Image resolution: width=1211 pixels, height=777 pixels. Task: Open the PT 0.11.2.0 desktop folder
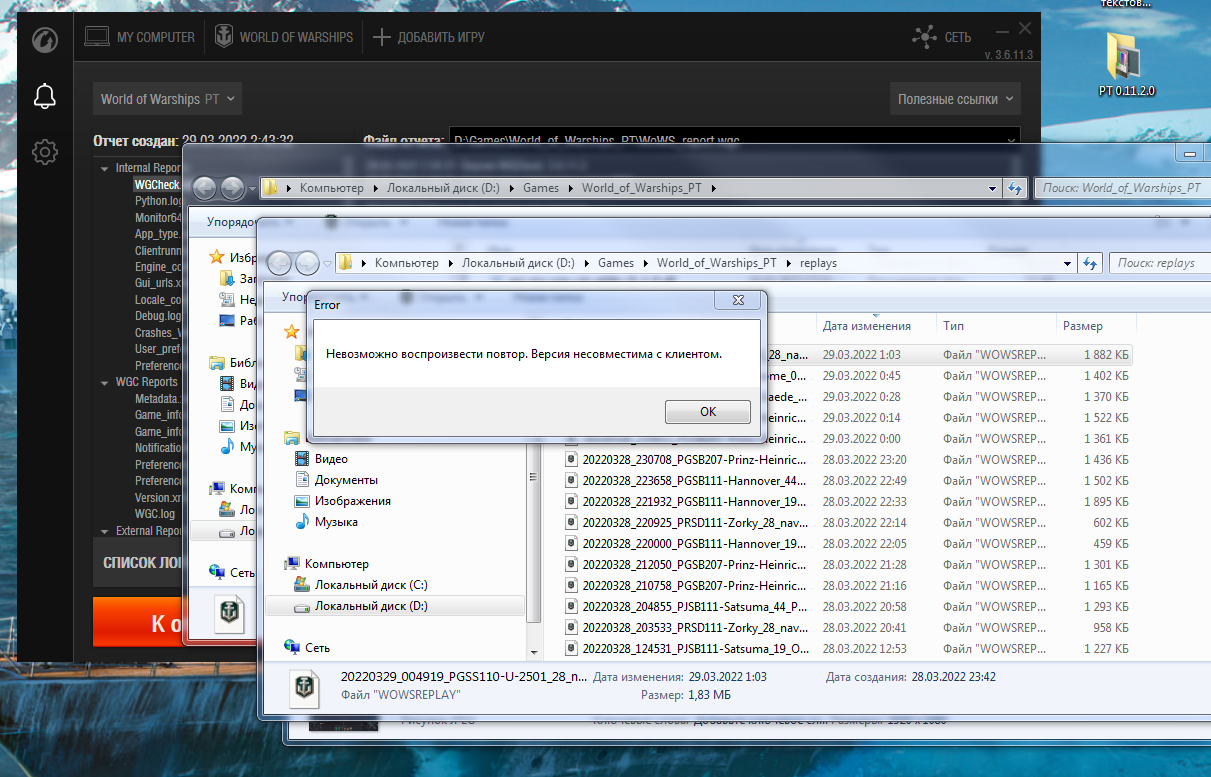click(x=1126, y=64)
